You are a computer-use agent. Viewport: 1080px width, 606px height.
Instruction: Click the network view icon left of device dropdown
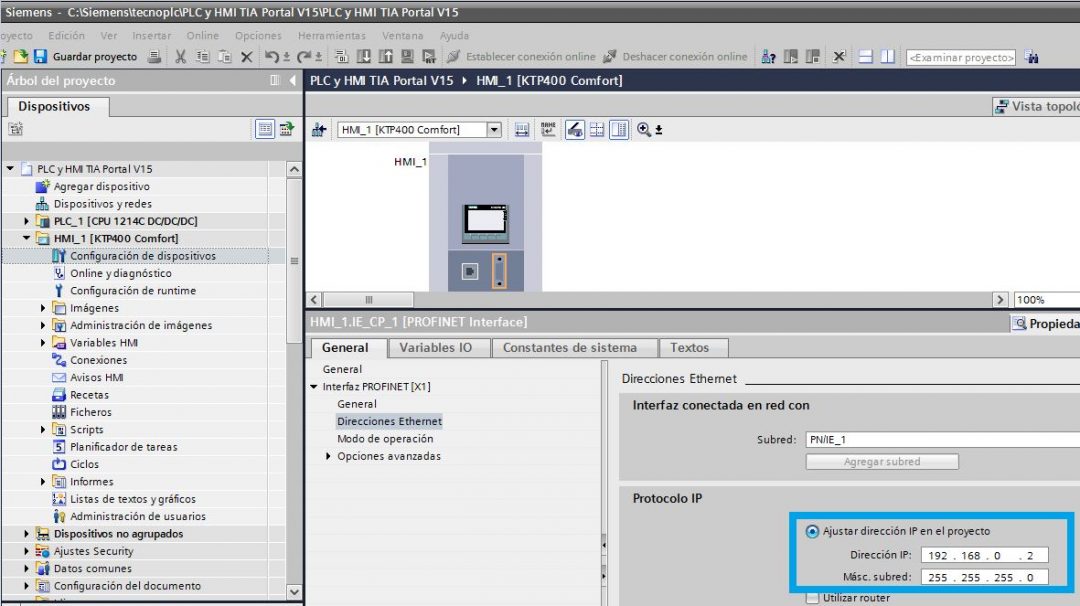(319, 129)
